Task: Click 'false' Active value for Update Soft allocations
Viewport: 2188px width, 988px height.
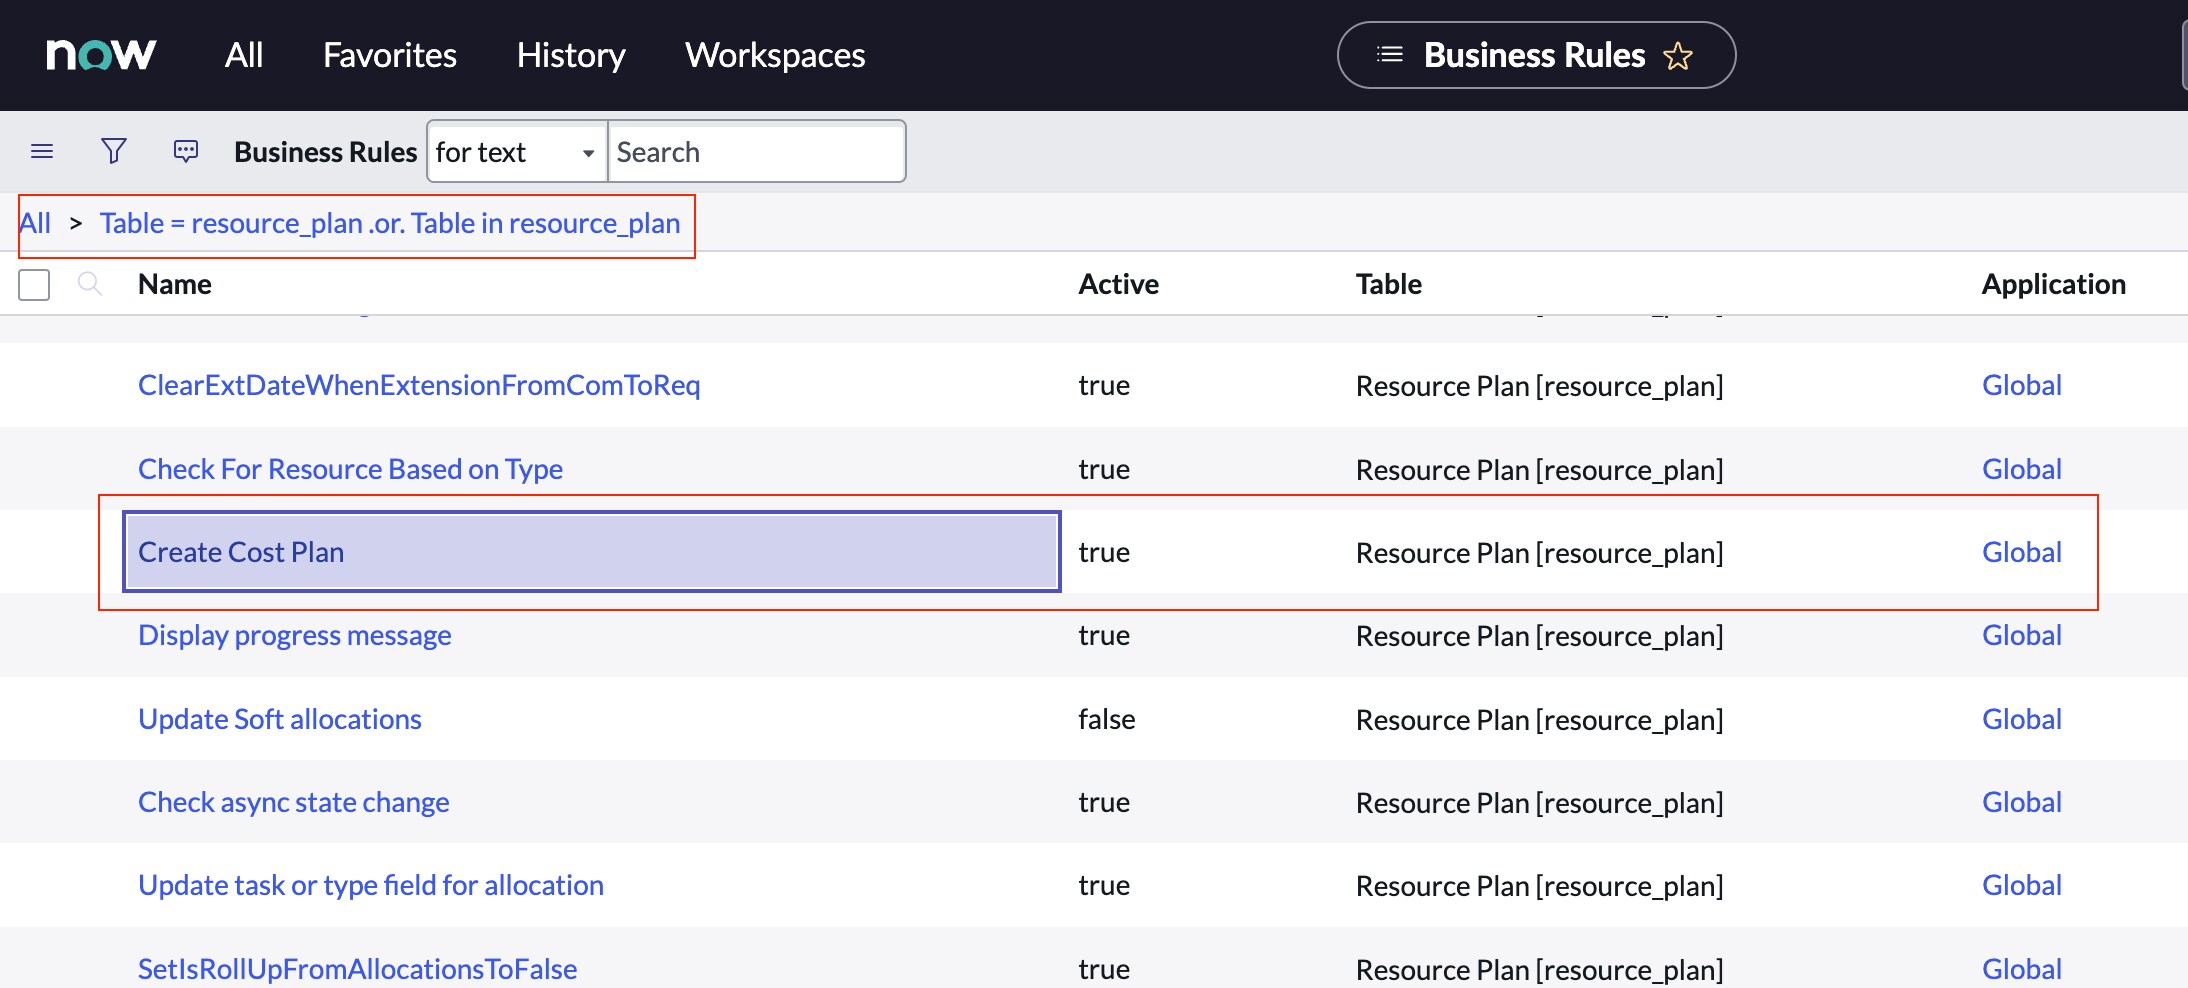Action: 1107,719
